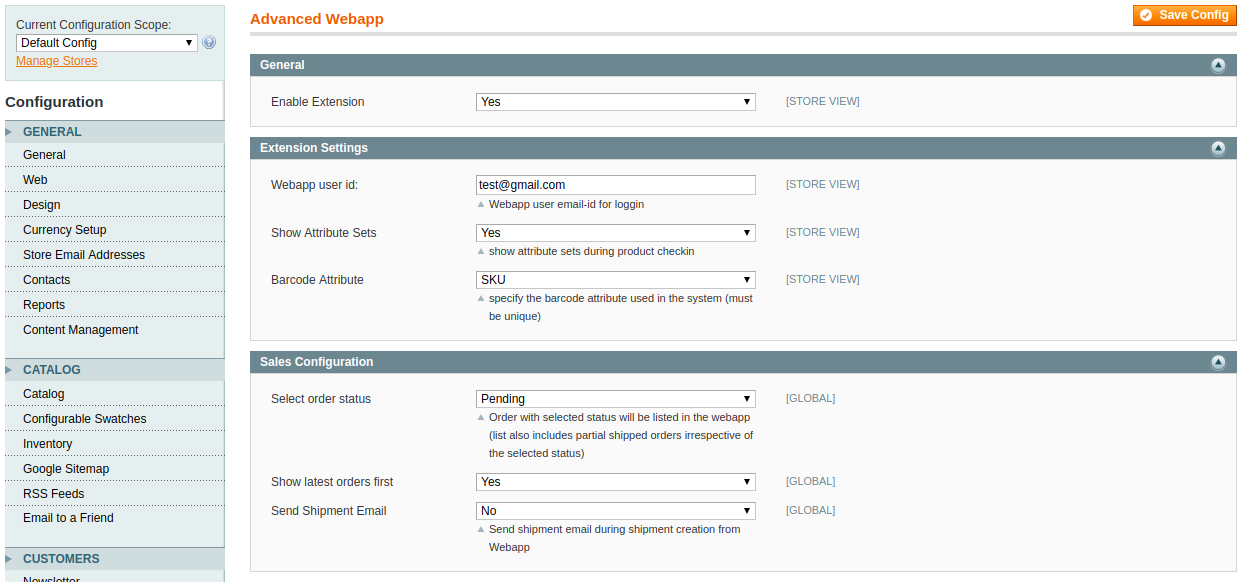
Task: Open the Enable Extension dropdown
Action: tap(615, 101)
